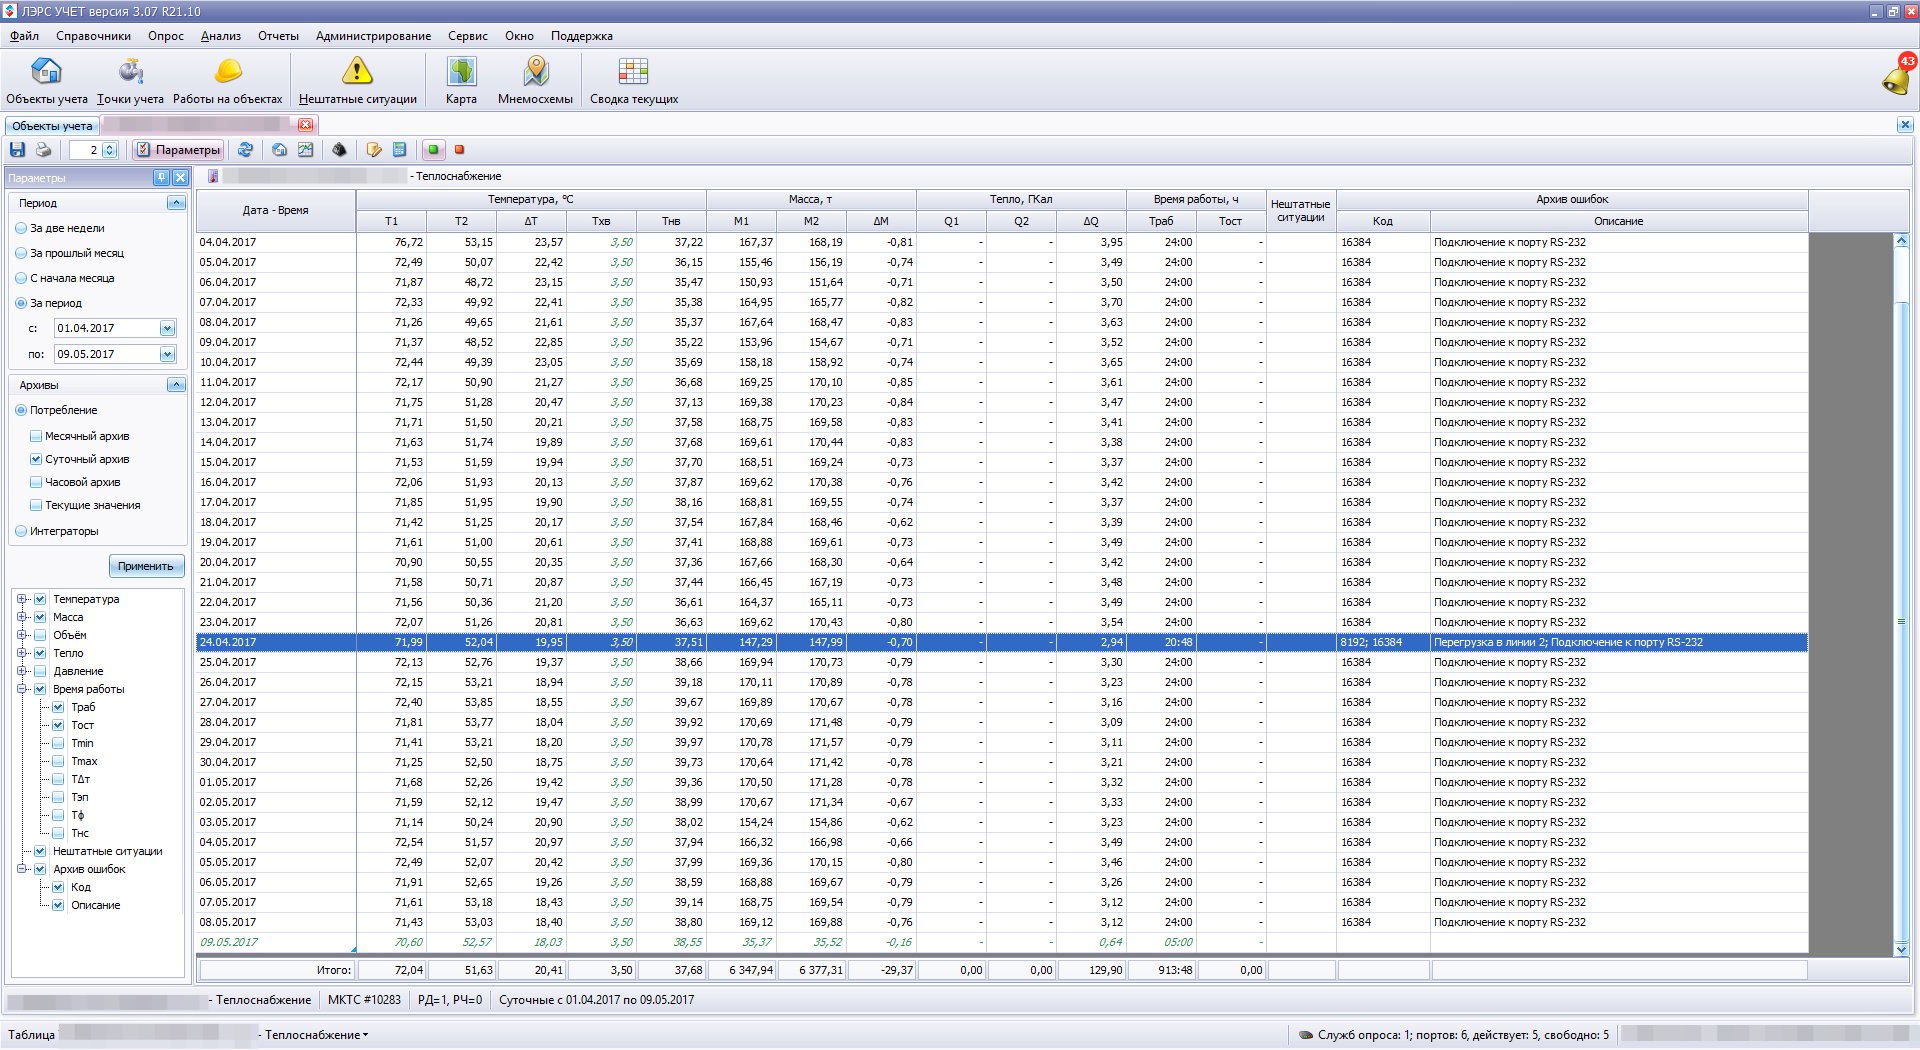Click the number stepper arrows next to 2
The width and height of the screenshot is (1920, 1050).
(110, 150)
